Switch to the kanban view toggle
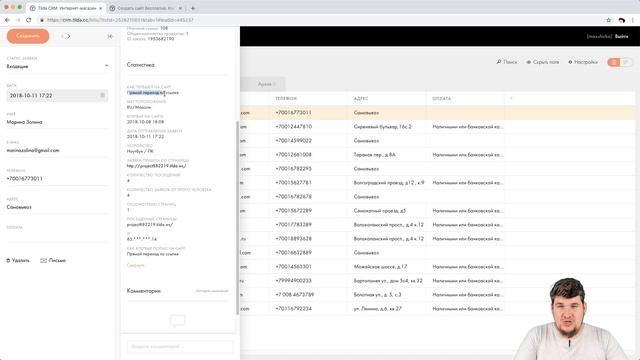This screenshot has height=360, width=640. [626, 62]
